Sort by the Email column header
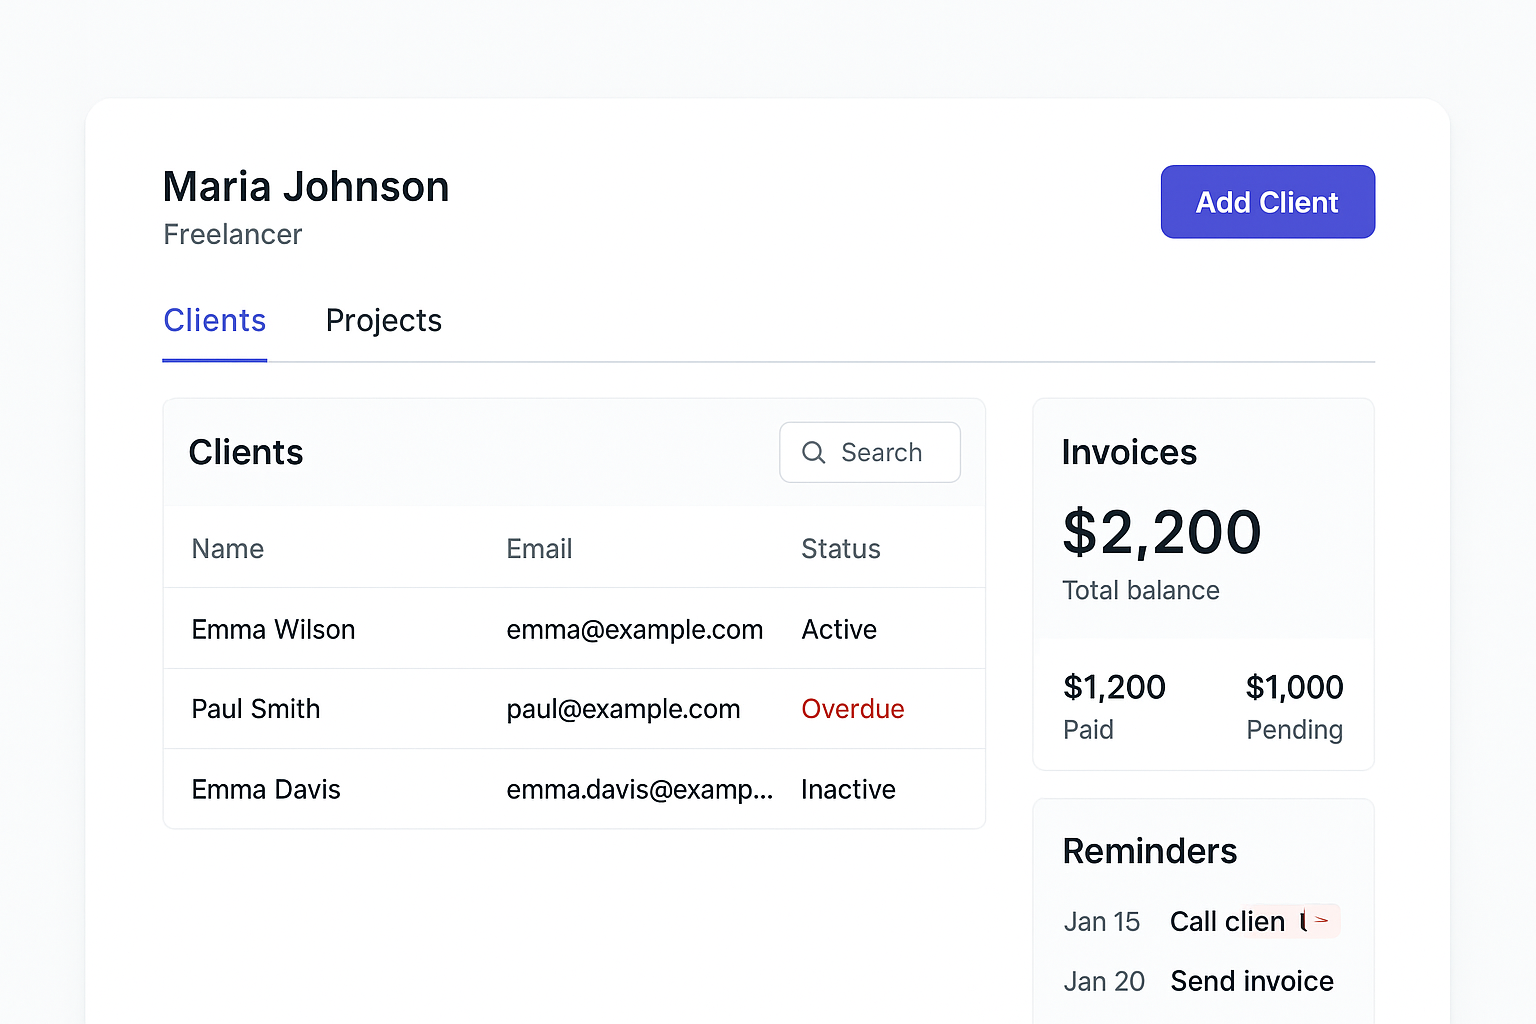The image size is (1536, 1024). coord(539,549)
